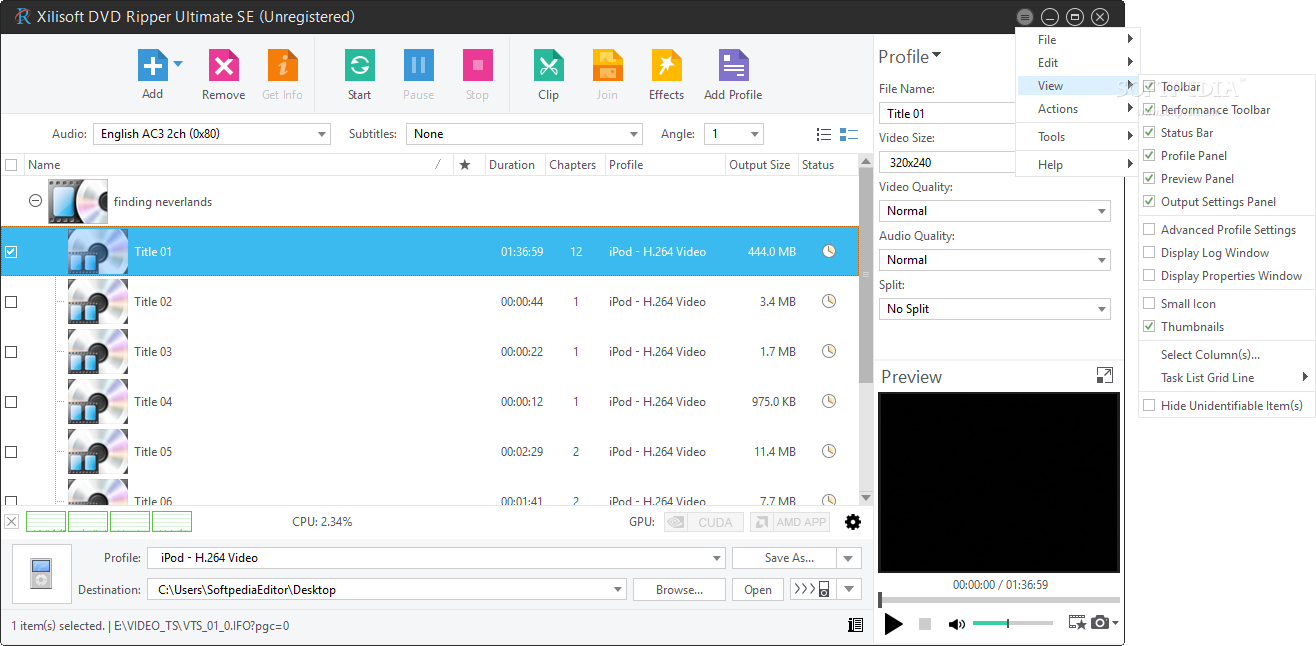Open the Effects tool
The height and width of the screenshot is (646, 1316).
point(667,66)
